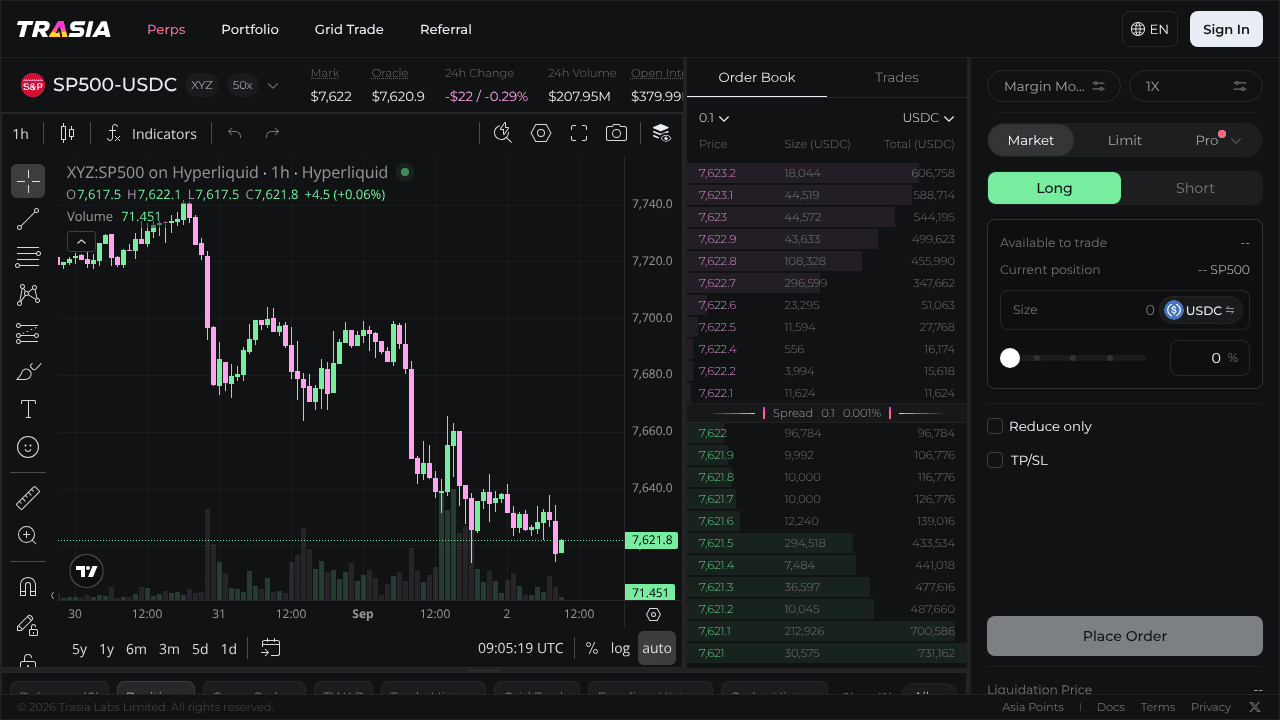Open the Fibonacci retracement tool
Screen dimensions: 1280x720
pyautogui.click(x=28, y=257)
